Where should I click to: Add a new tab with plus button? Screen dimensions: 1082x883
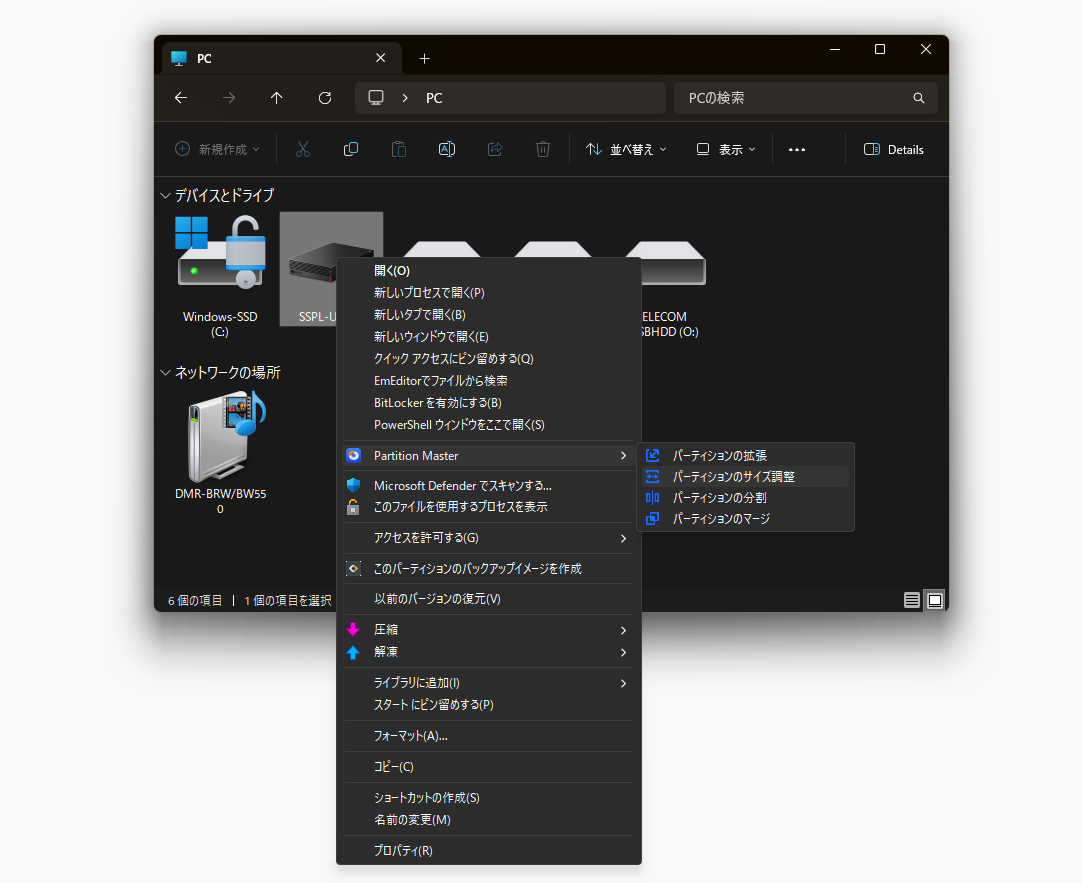424,59
